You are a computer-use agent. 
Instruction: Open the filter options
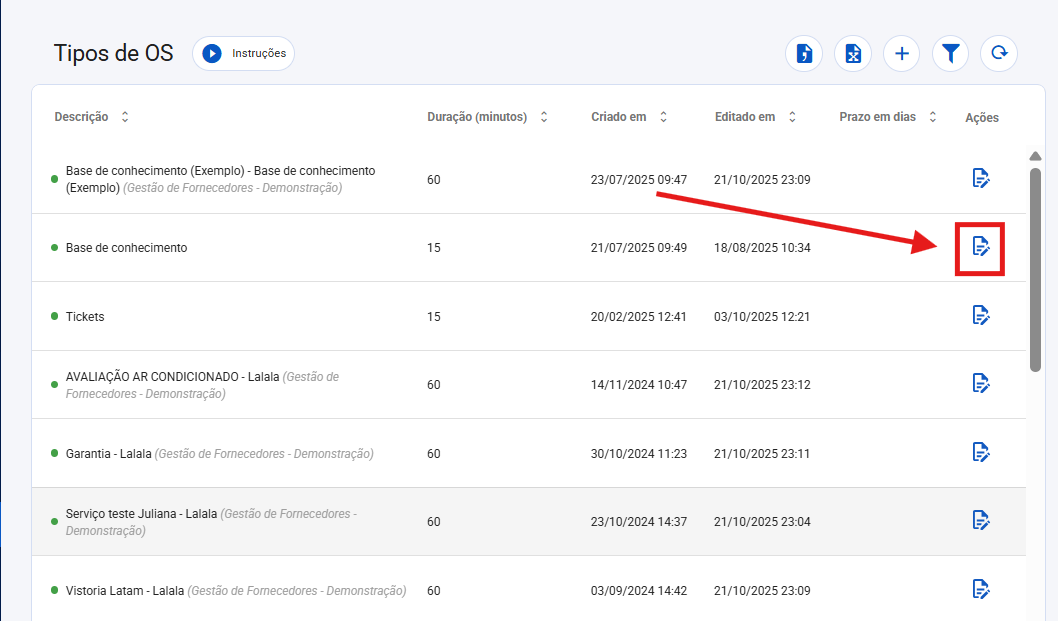[x=950, y=54]
